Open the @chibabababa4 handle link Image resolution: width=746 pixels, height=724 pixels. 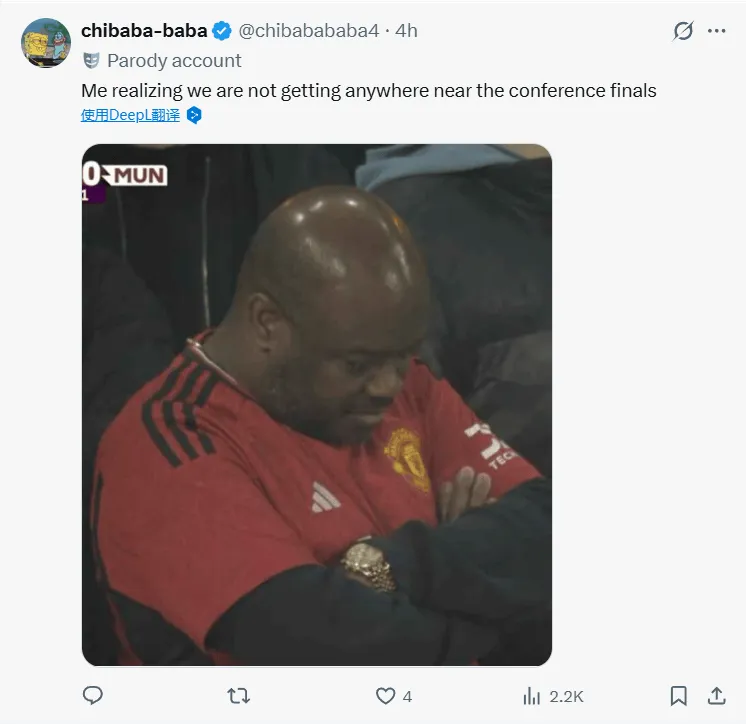[x=308, y=31]
